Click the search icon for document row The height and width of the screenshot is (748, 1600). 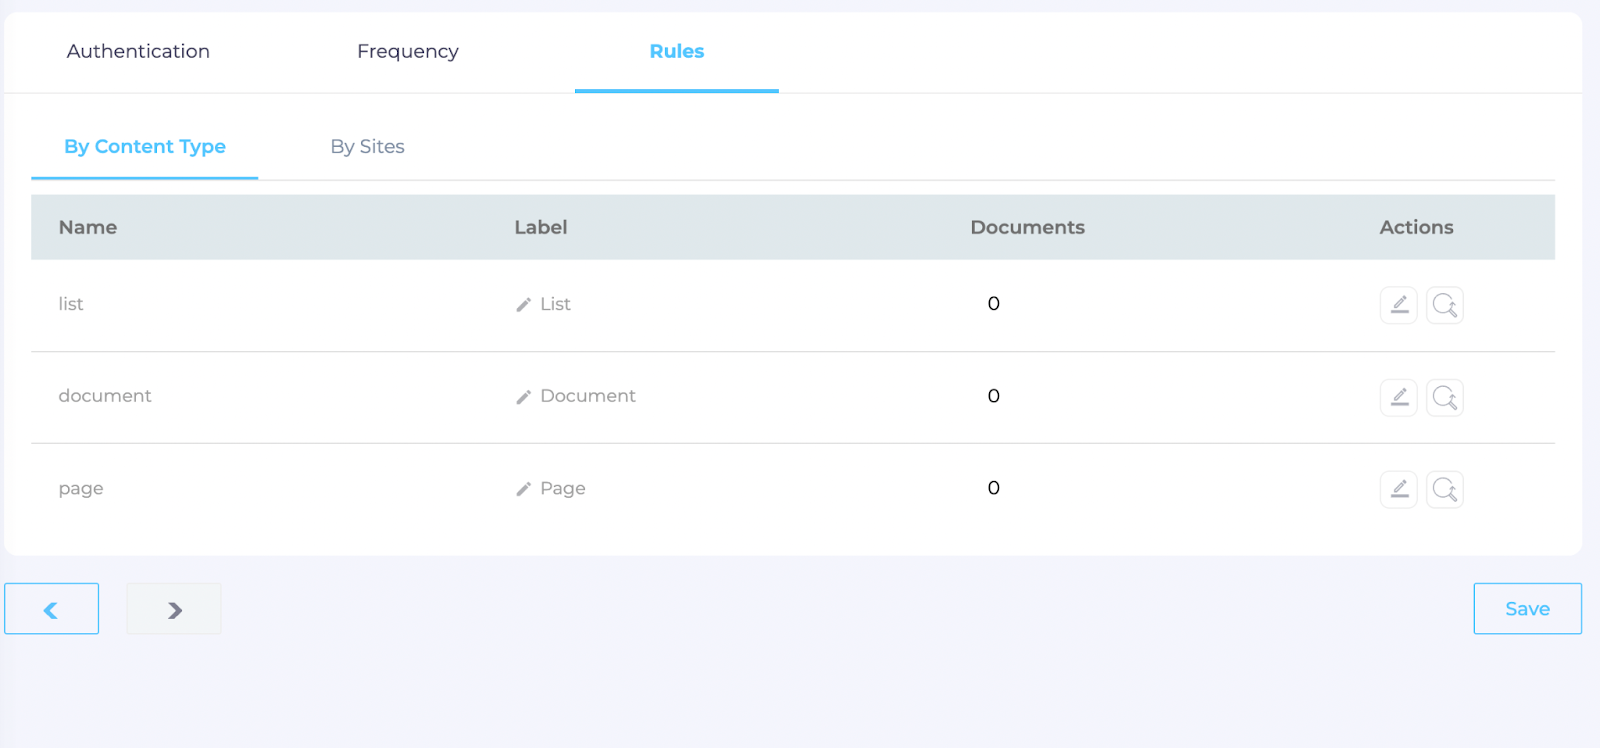click(1444, 397)
